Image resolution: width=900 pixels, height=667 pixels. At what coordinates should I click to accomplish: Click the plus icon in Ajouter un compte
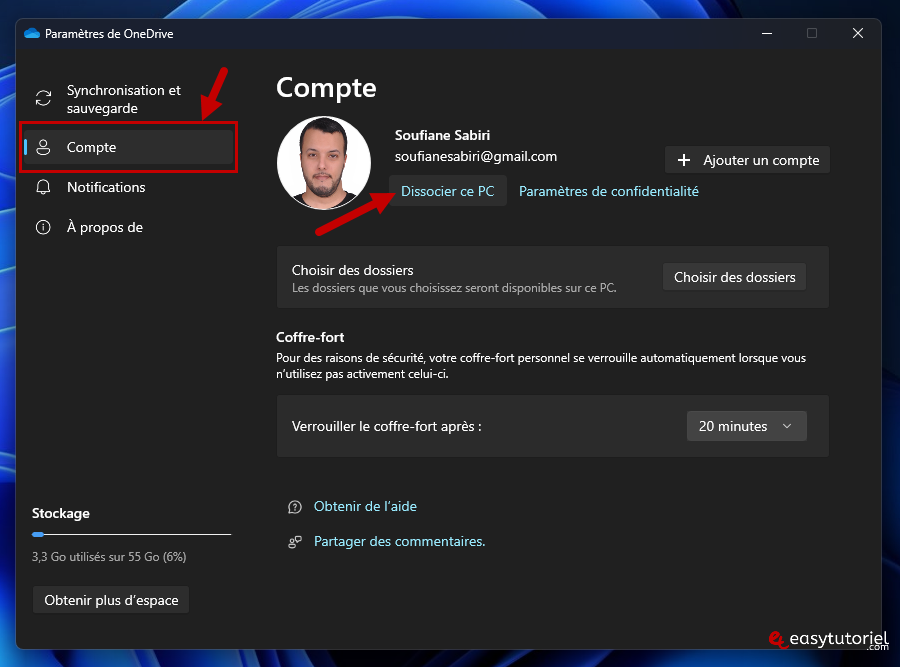point(684,160)
